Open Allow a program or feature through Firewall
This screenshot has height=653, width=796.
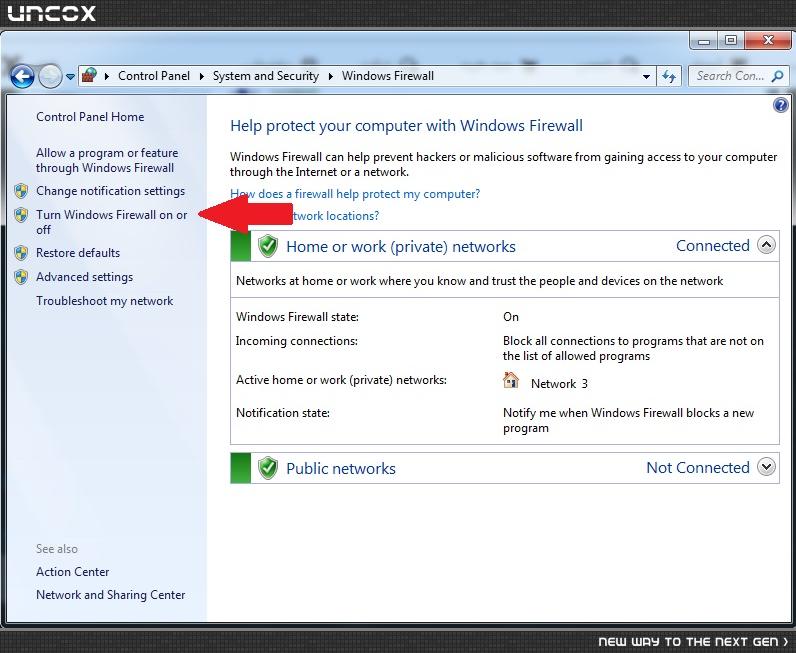point(107,160)
